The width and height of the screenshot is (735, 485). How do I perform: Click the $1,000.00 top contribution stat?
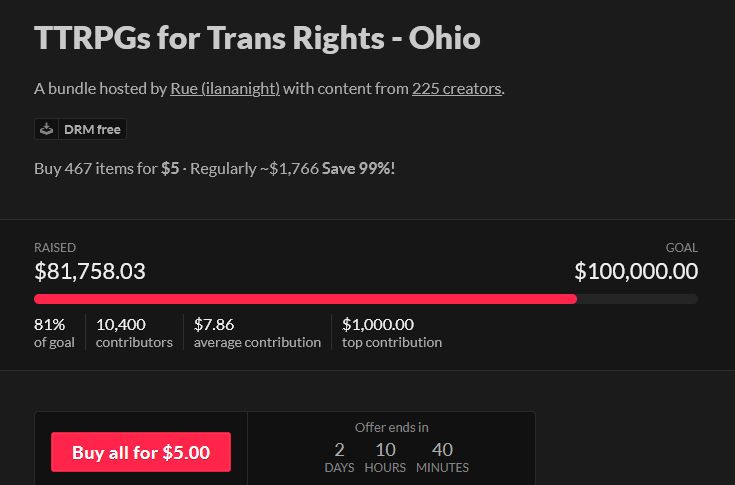coord(392,333)
